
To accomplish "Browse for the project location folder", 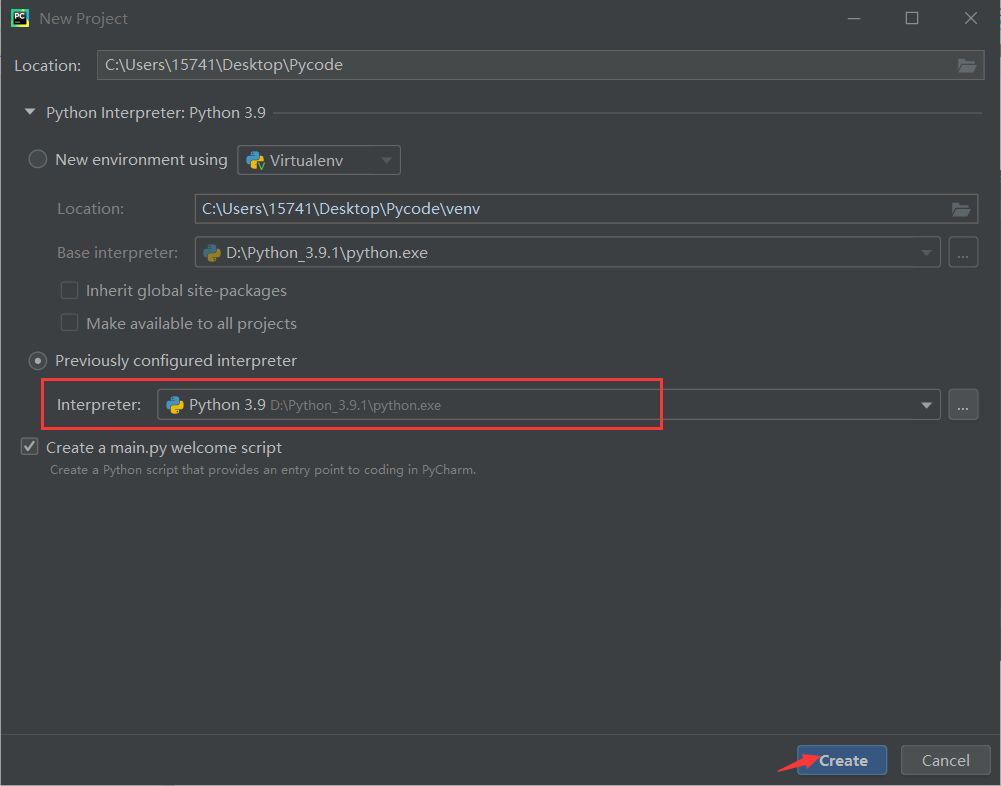I will (967, 65).
